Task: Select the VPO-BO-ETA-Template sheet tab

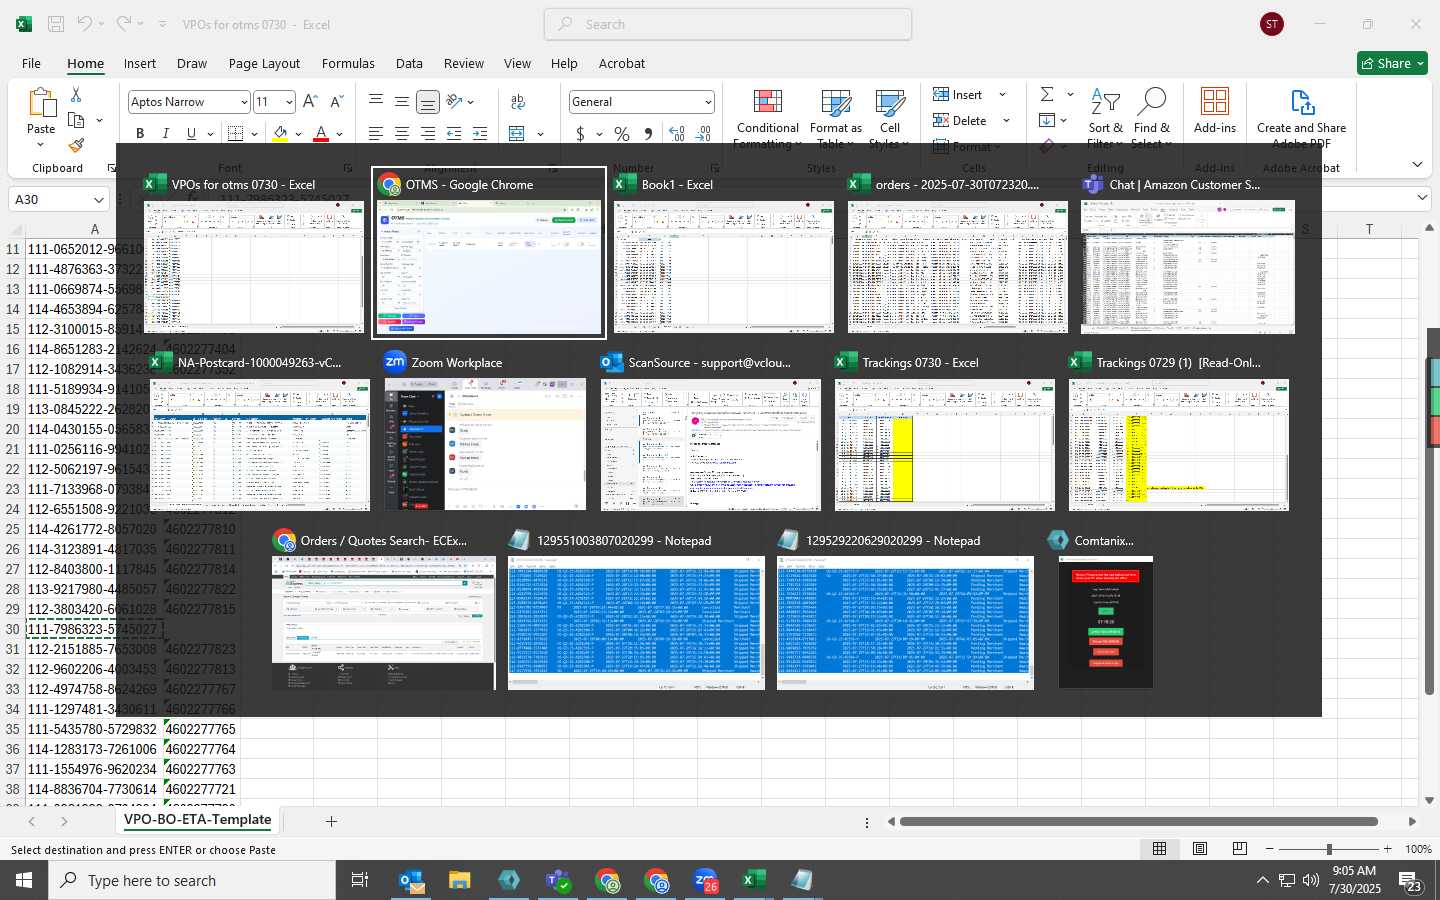Action: (198, 820)
